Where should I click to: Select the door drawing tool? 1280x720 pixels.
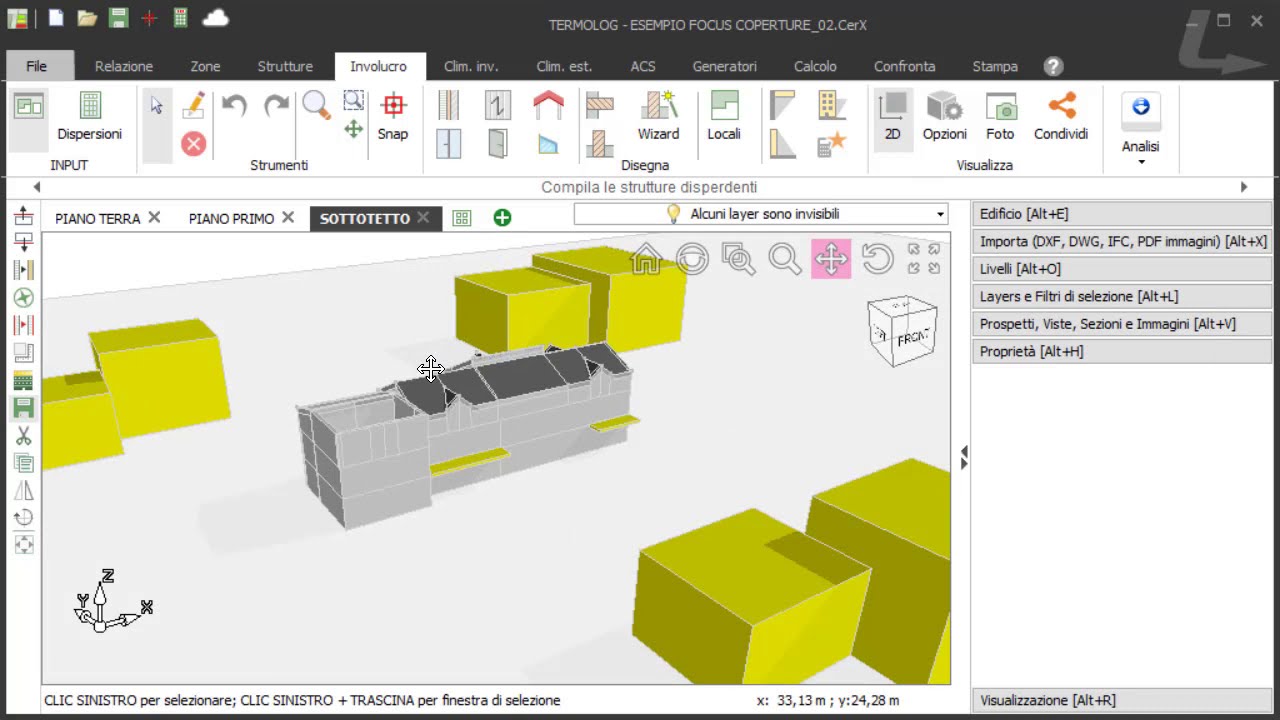coord(497,144)
